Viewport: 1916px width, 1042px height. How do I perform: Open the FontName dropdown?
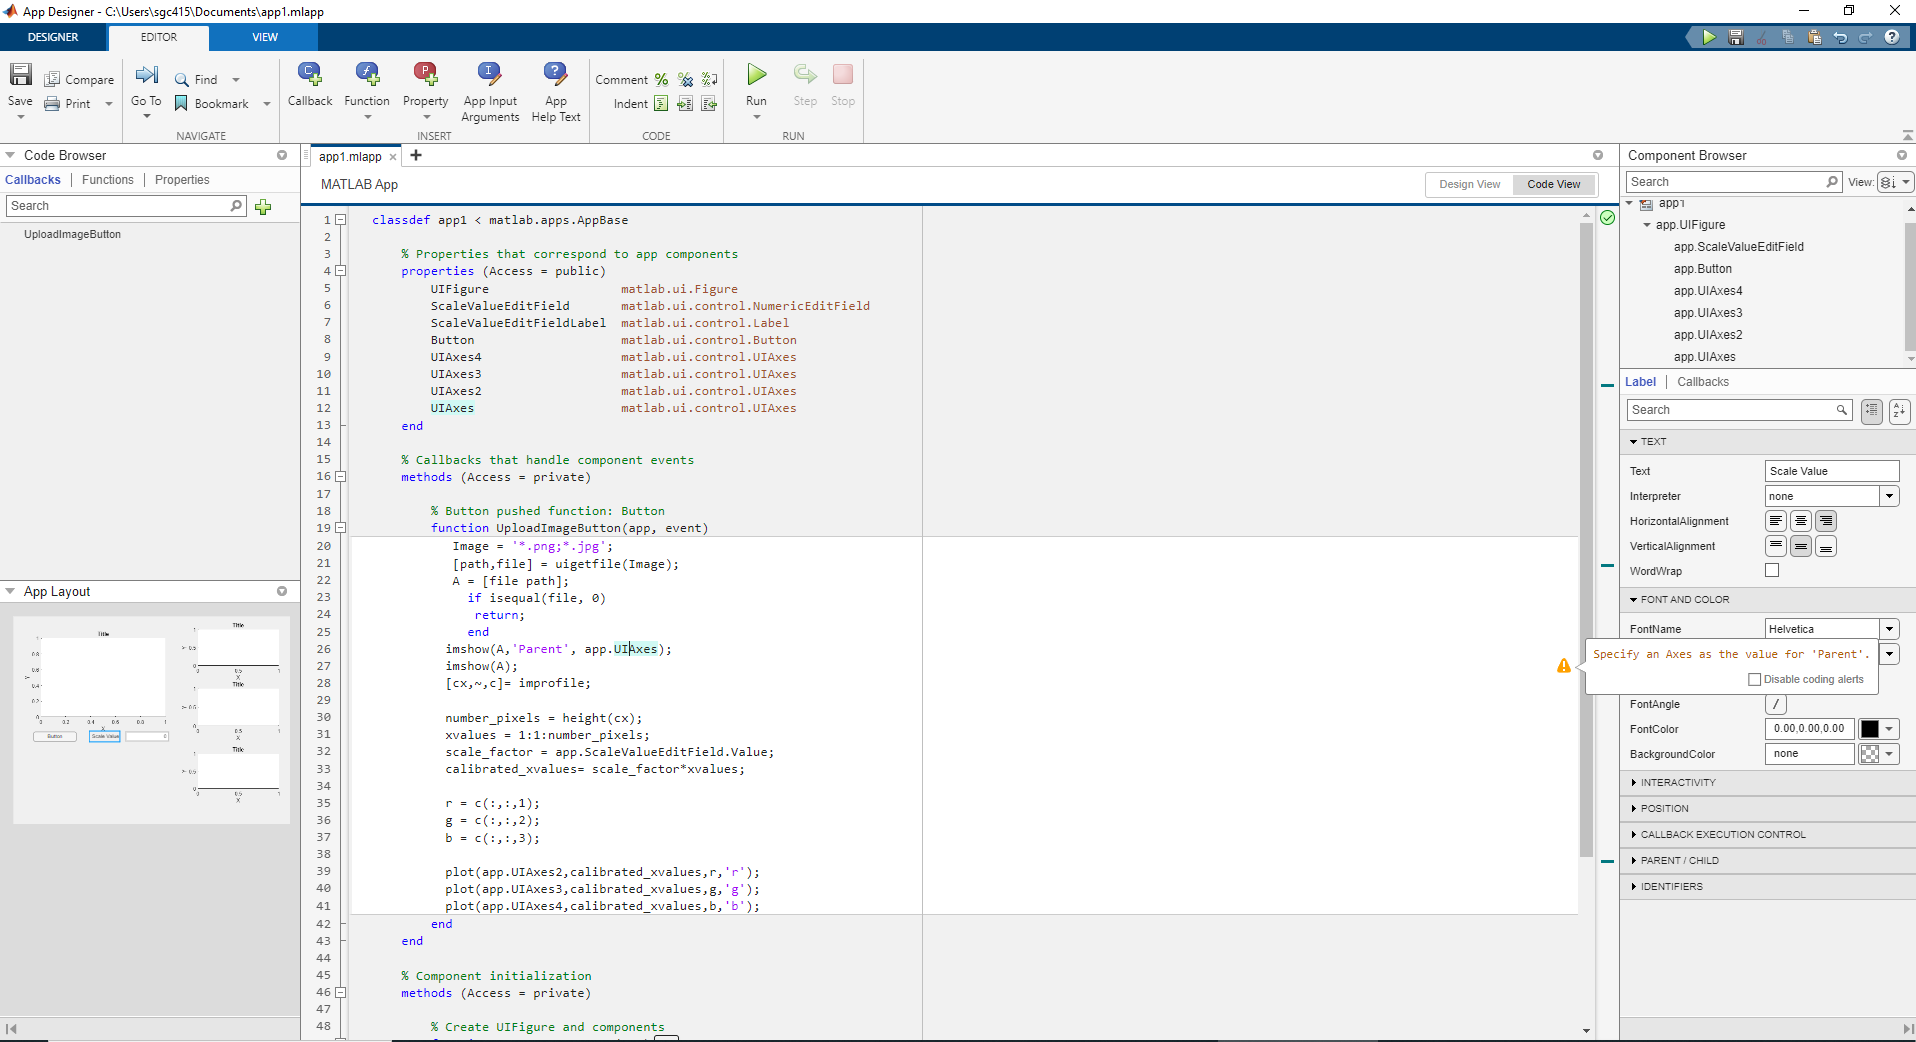click(x=1889, y=629)
